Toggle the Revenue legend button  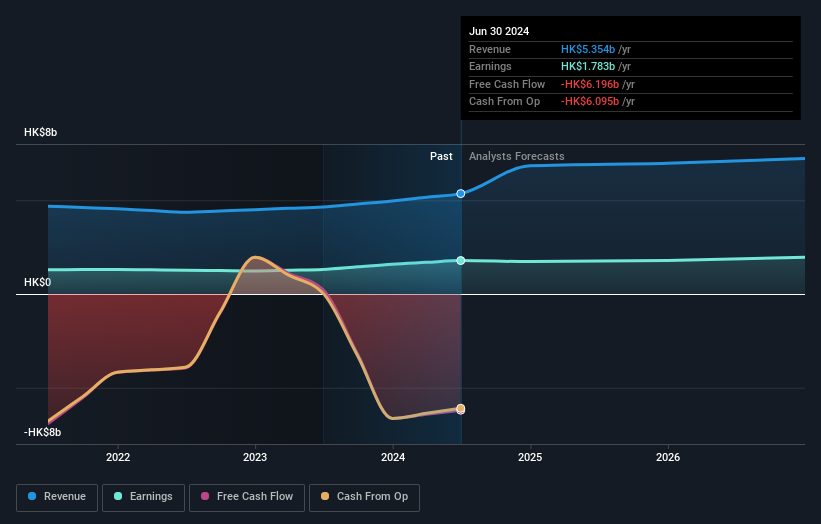[x=57, y=497]
